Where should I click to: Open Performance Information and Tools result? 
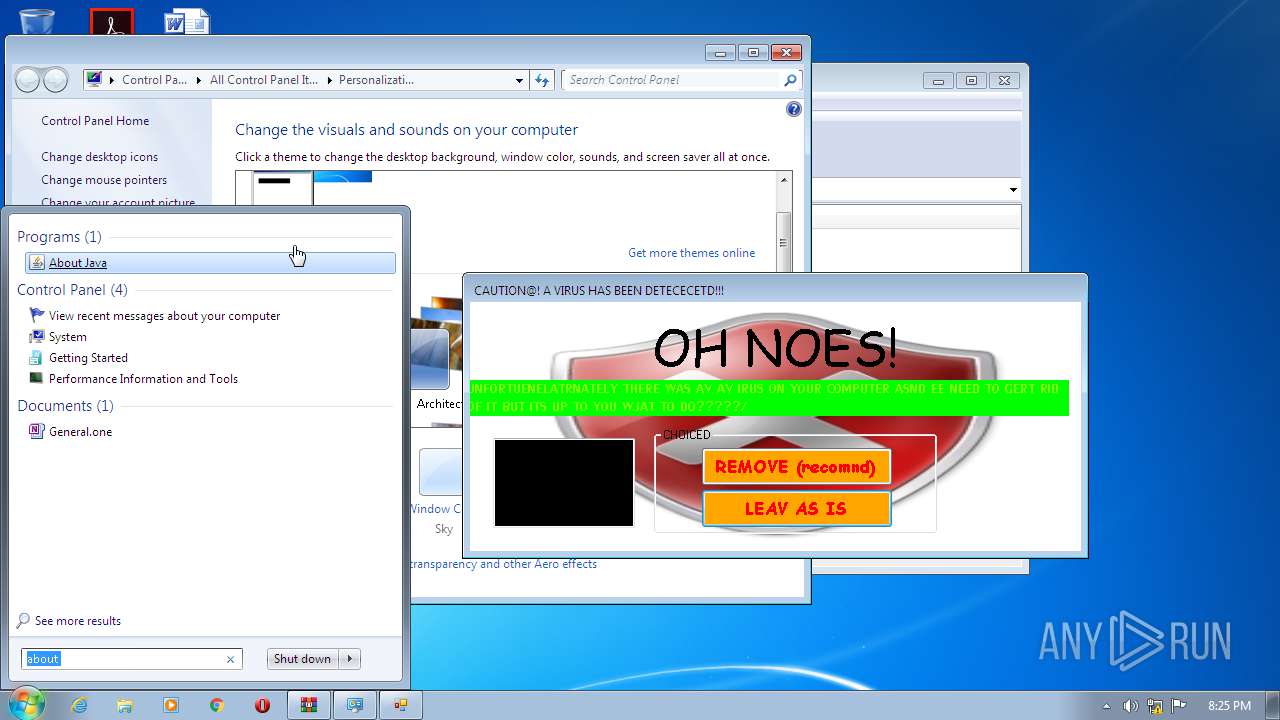point(143,379)
